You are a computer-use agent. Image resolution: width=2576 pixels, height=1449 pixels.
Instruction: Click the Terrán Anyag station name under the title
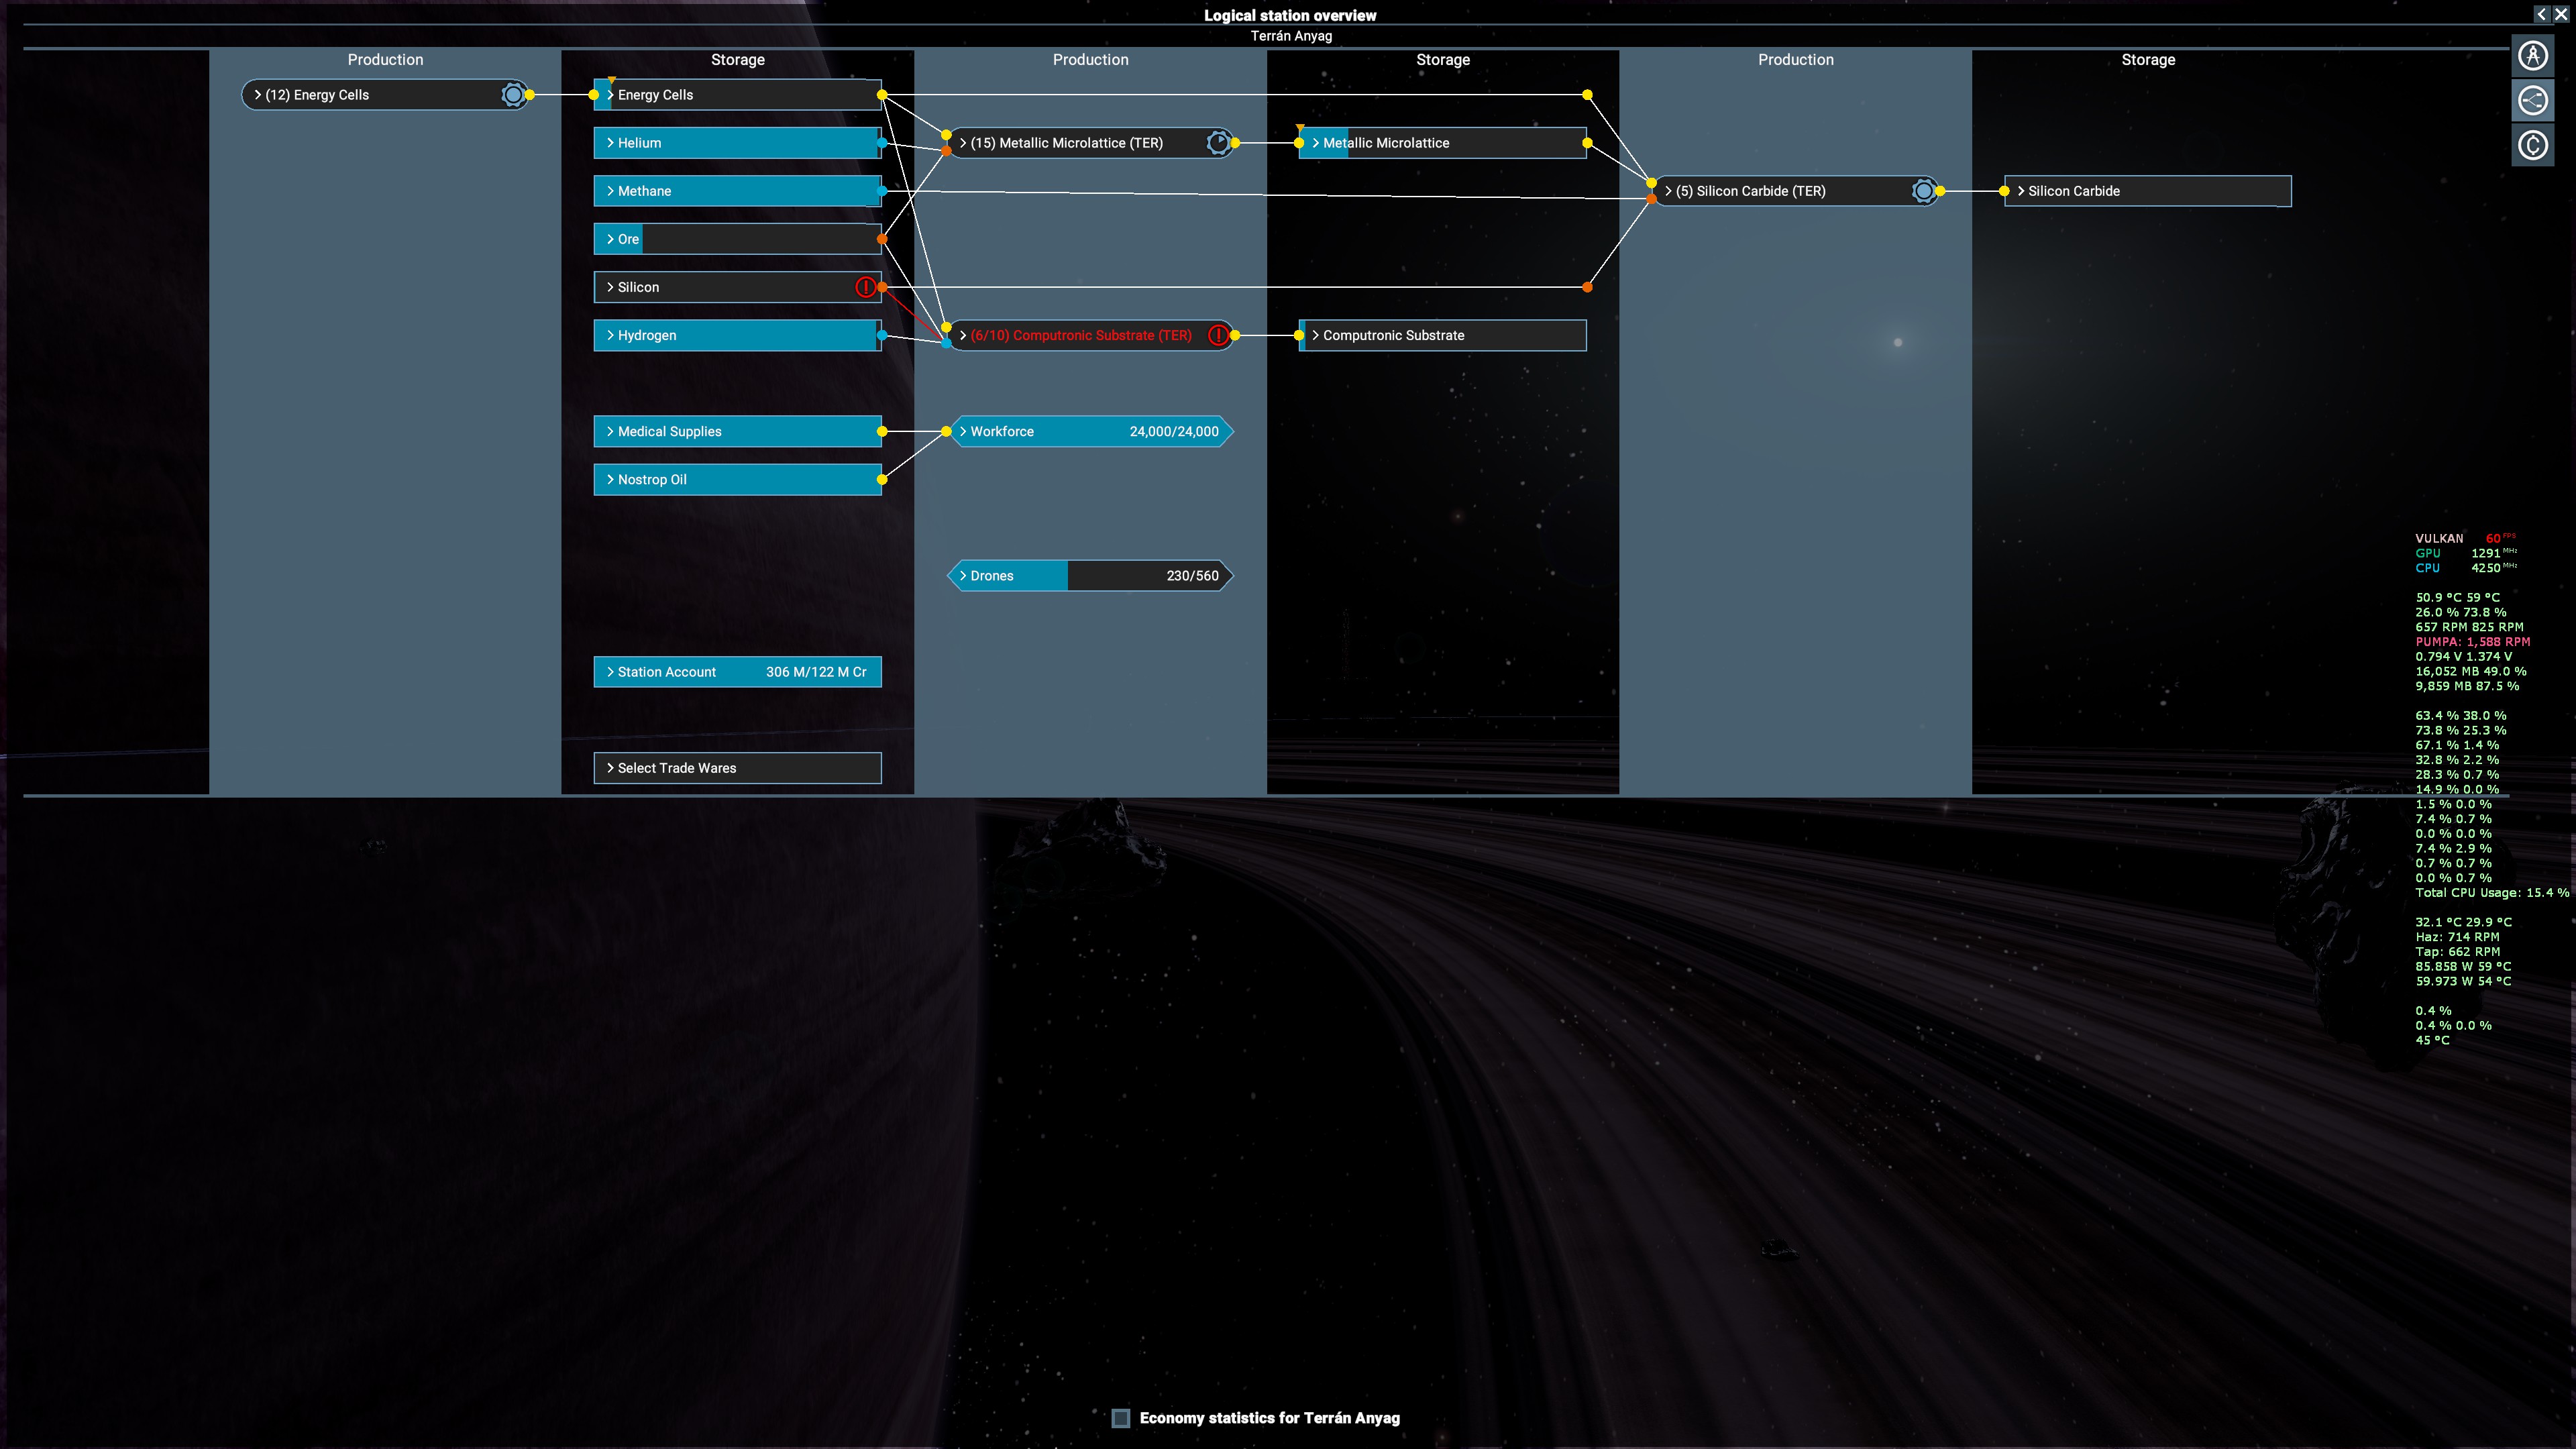click(x=1291, y=36)
